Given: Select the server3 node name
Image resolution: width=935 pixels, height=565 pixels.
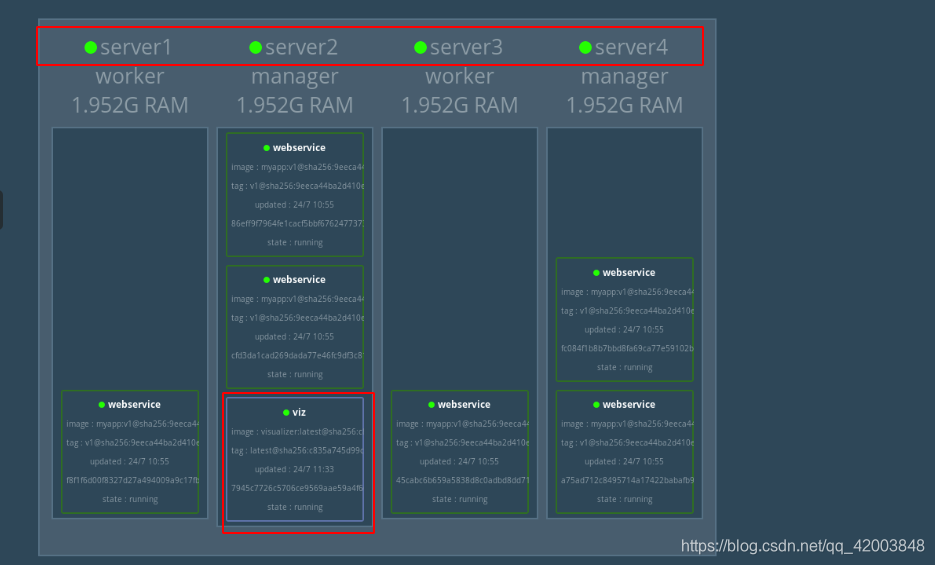Looking at the screenshot, I should pos(466,47).
